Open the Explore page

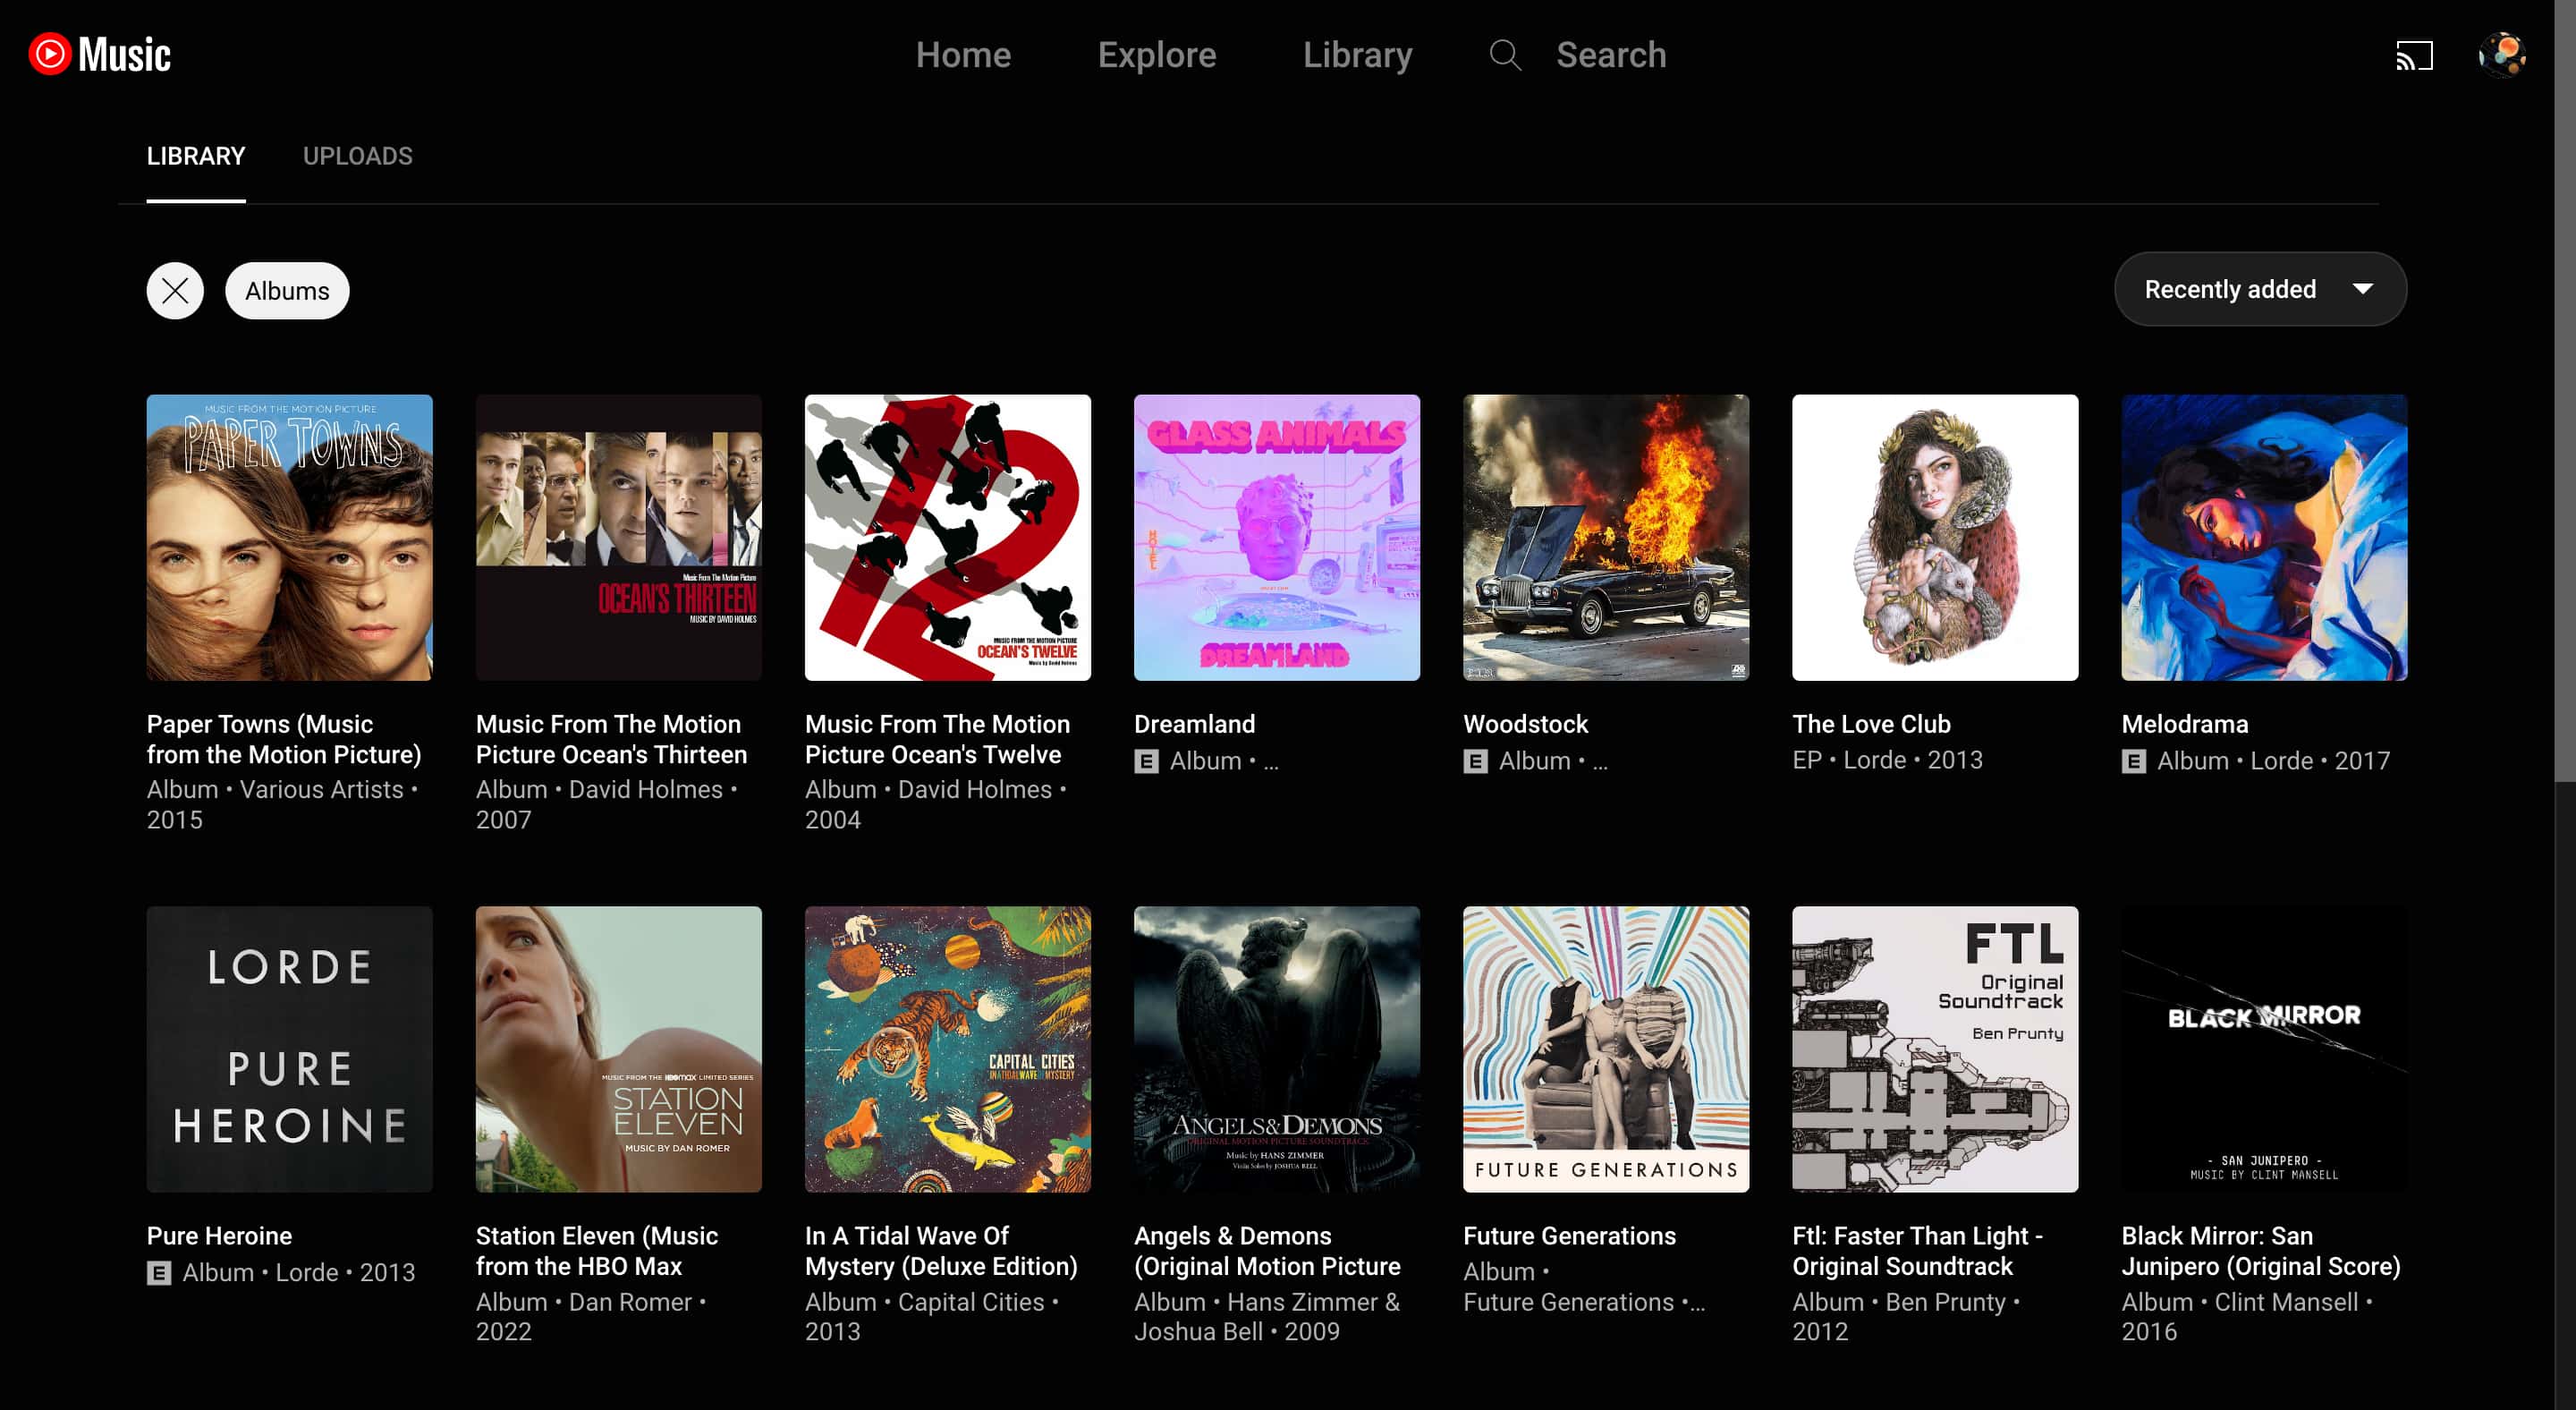1156,55
